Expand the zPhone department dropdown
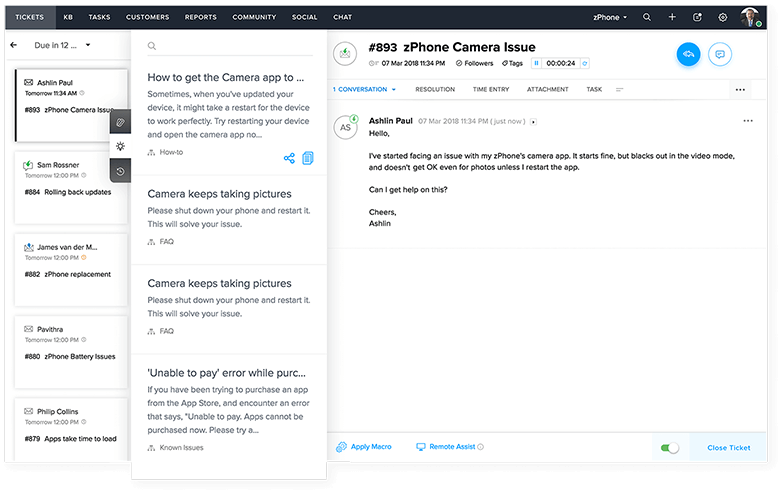This screenshot has width=780, height=492. coord(611,17)
